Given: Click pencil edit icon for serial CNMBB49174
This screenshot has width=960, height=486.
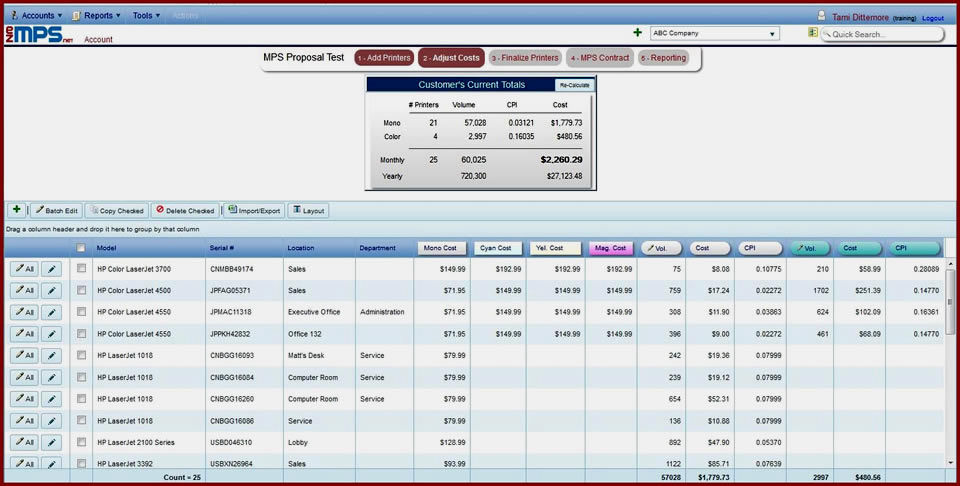Looking at the screenshot, I should click(51, 269).
